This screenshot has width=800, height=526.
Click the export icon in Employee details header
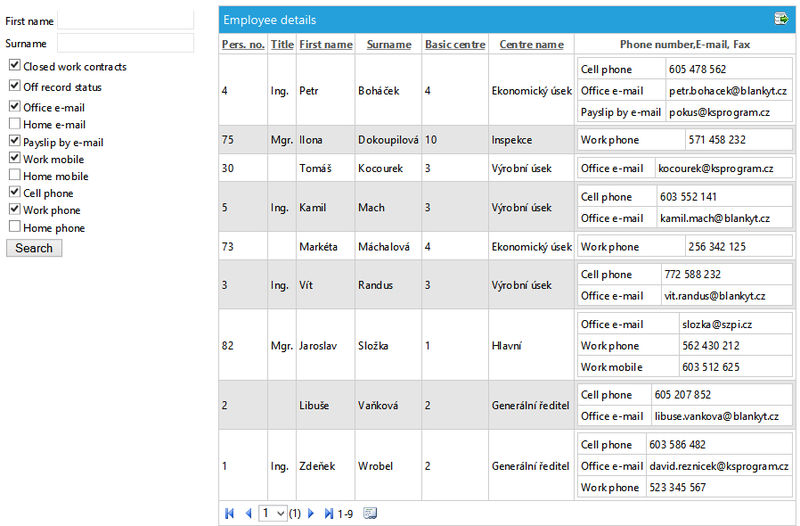tap(781, 19)
